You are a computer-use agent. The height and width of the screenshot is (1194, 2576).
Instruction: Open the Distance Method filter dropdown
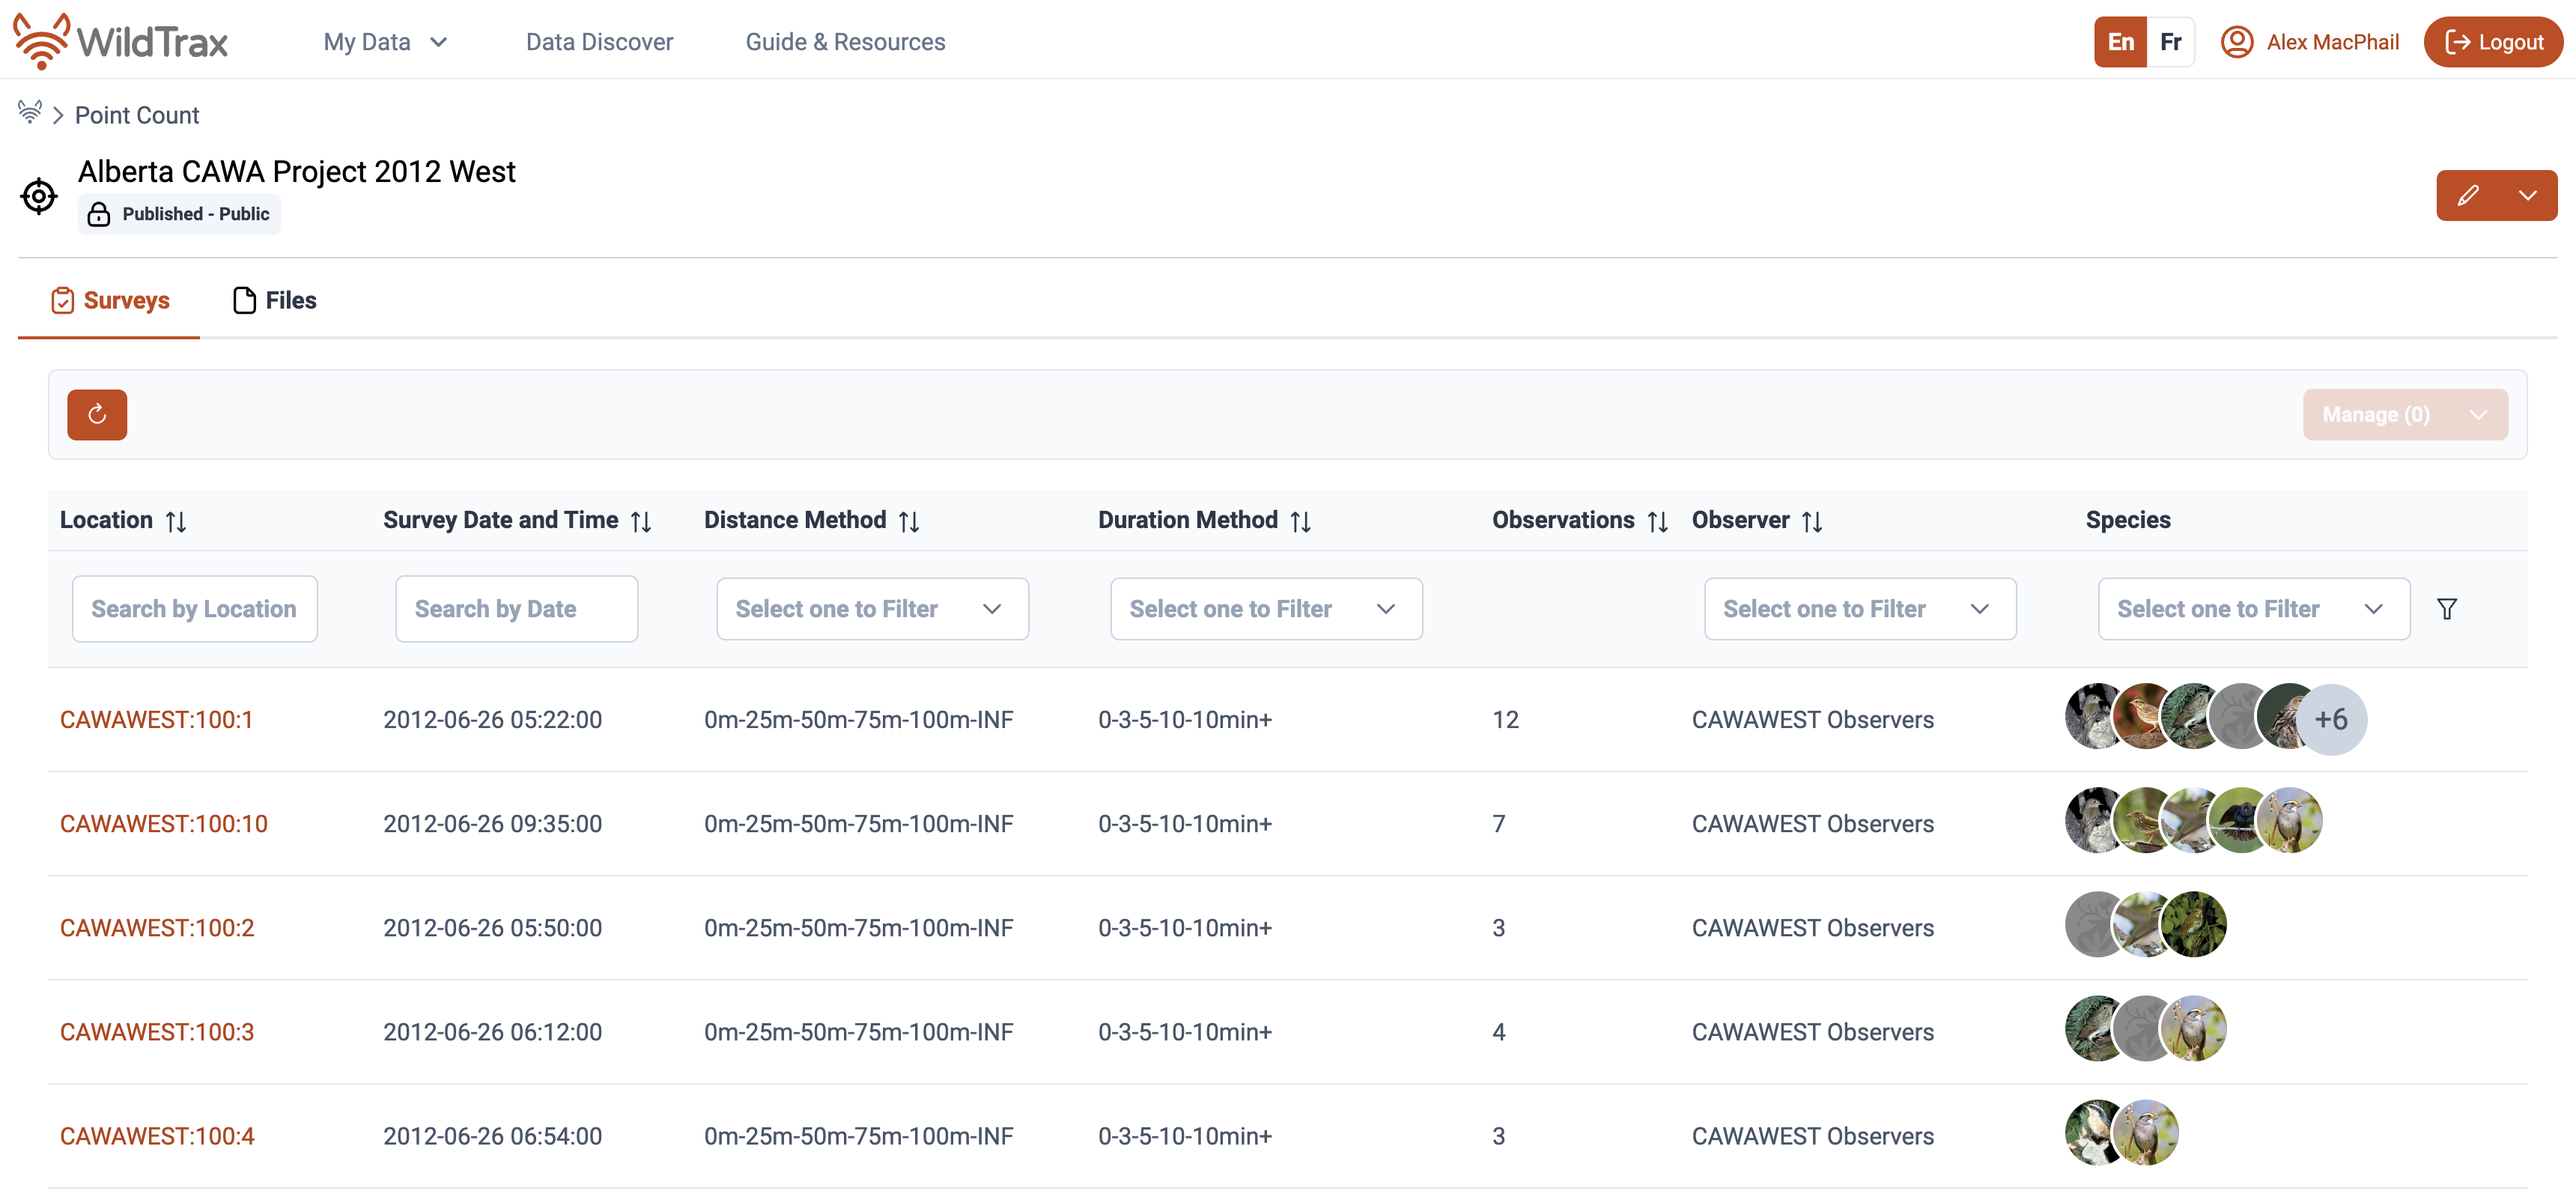click(872, 608)
